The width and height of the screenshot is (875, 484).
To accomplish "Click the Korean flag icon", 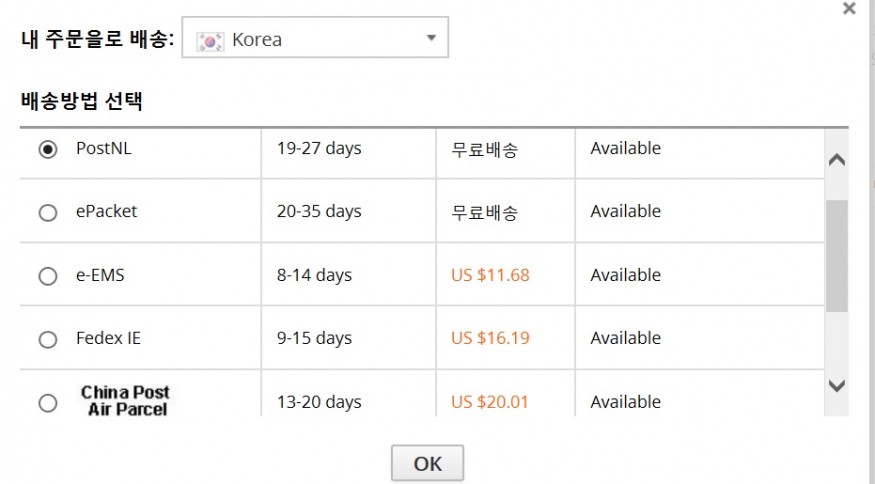I will point(210,41).
